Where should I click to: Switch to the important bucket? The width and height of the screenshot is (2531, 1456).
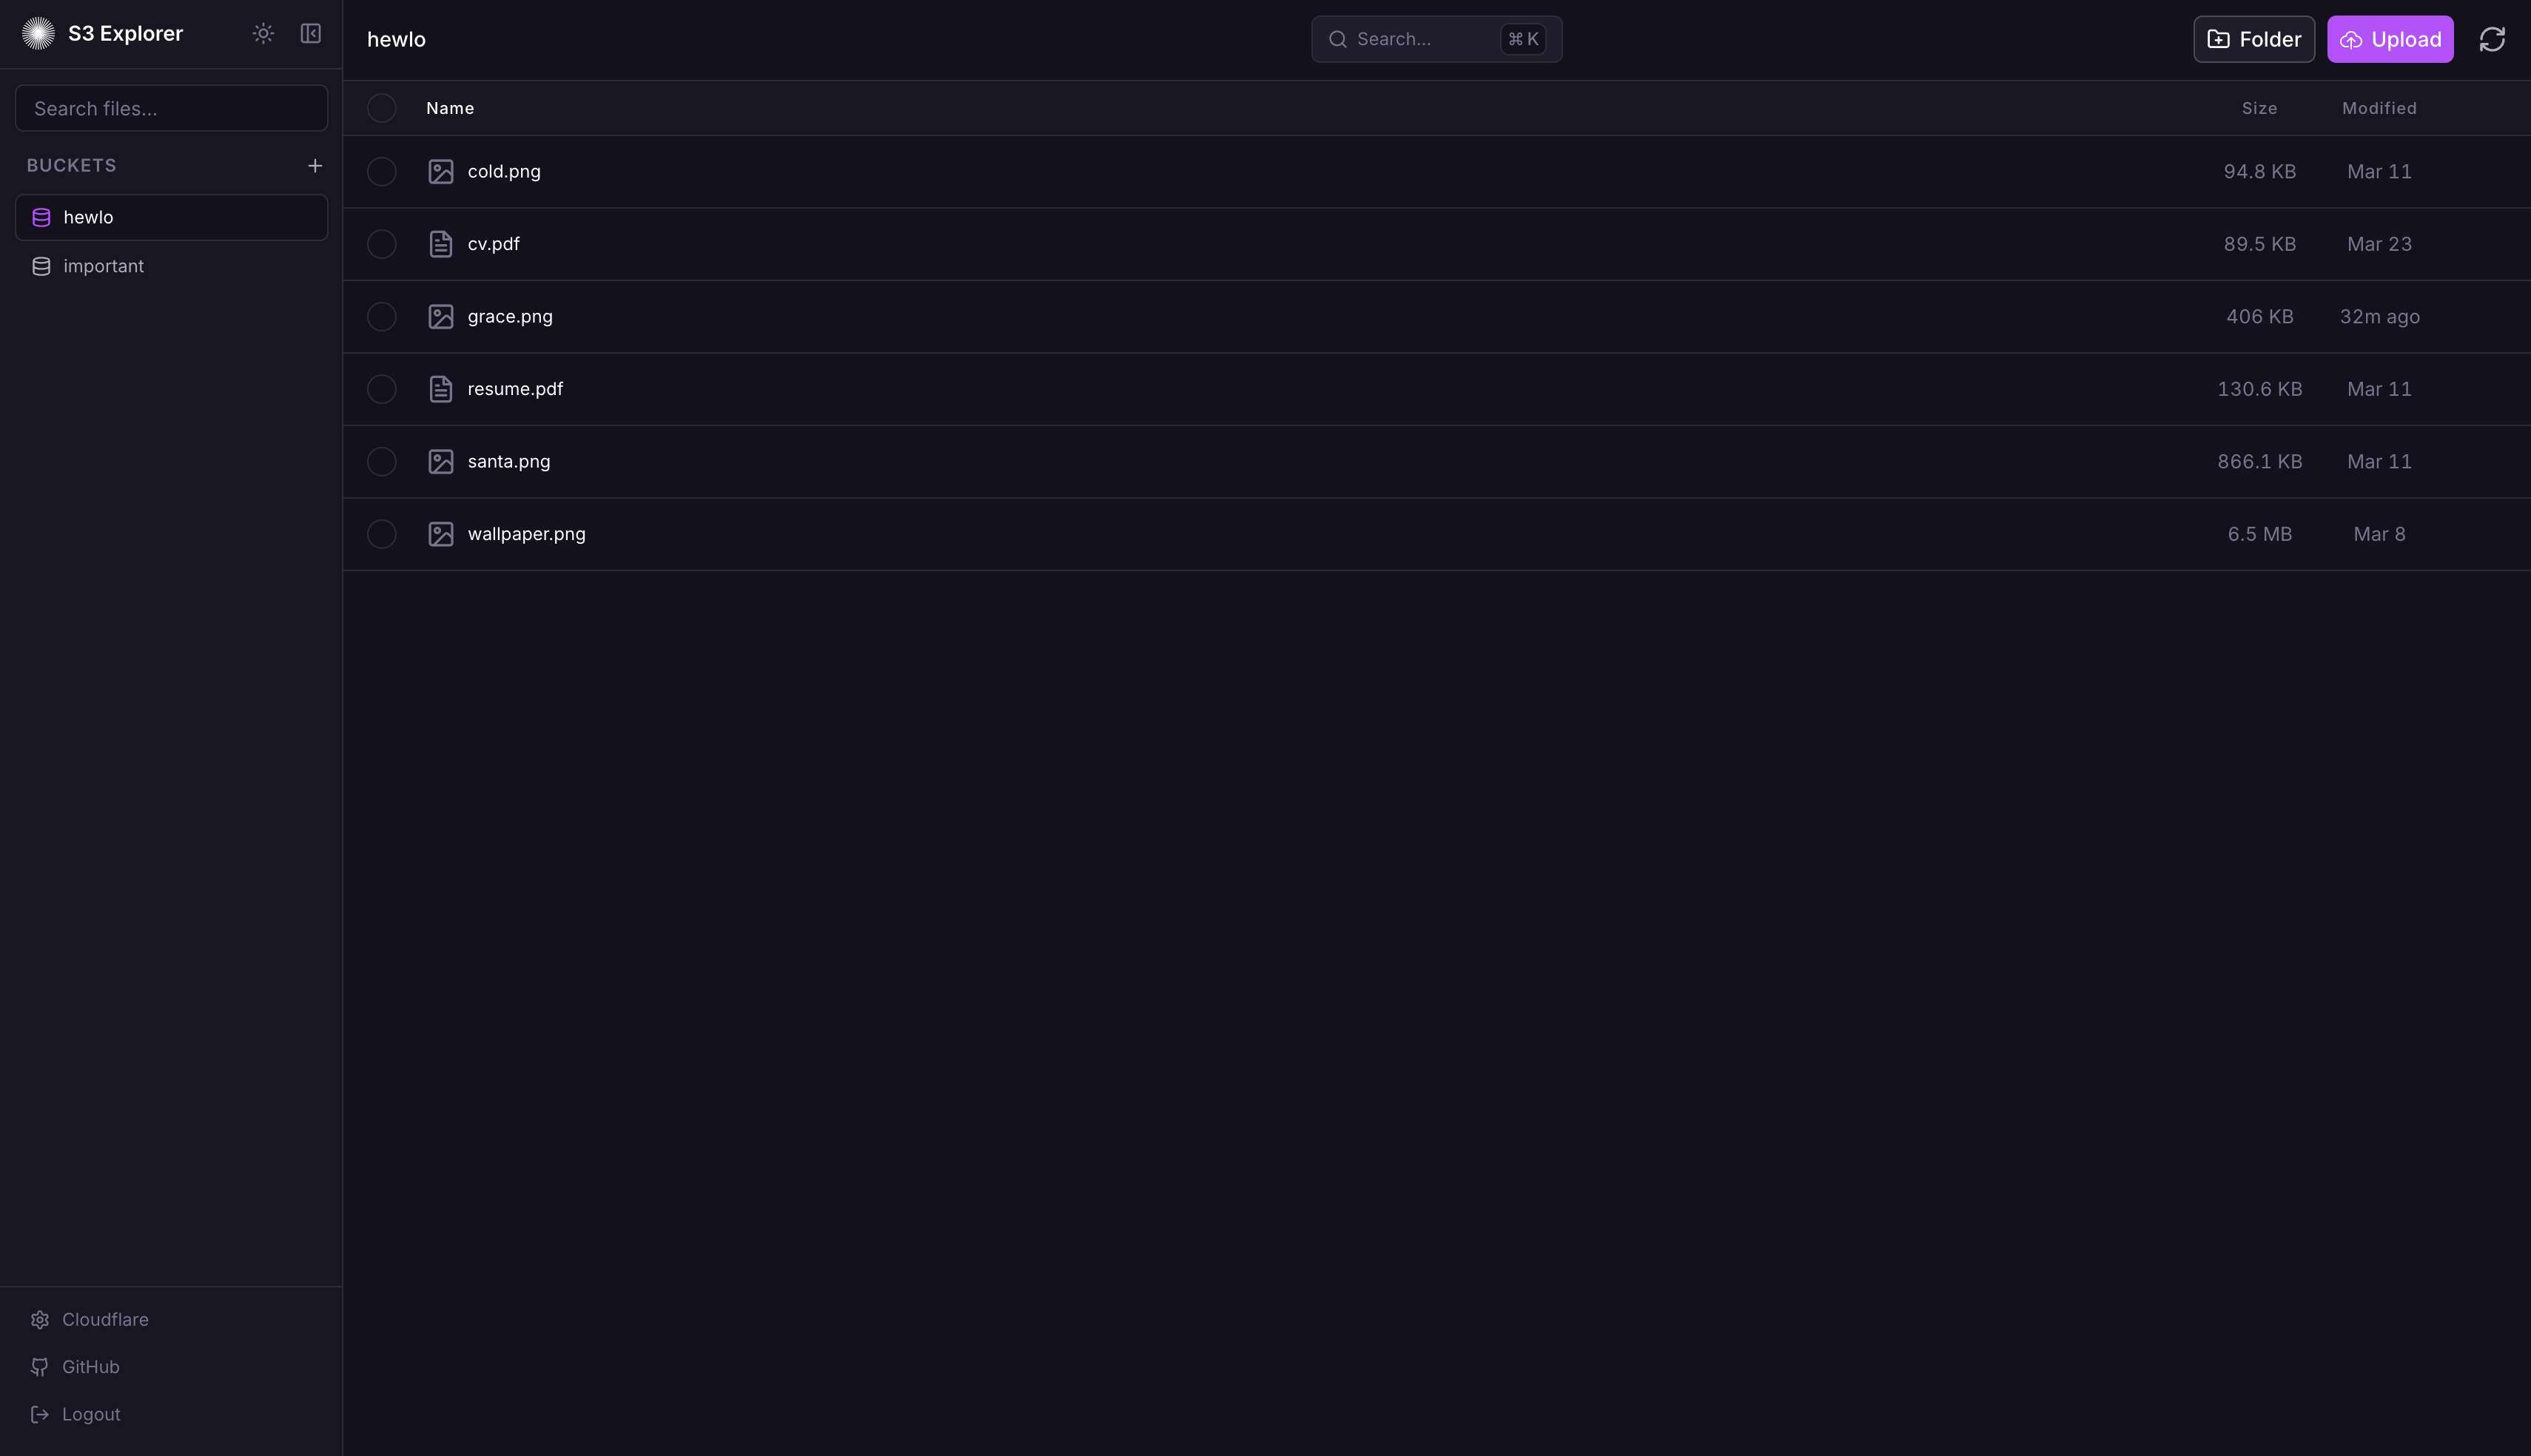point(104,265)
